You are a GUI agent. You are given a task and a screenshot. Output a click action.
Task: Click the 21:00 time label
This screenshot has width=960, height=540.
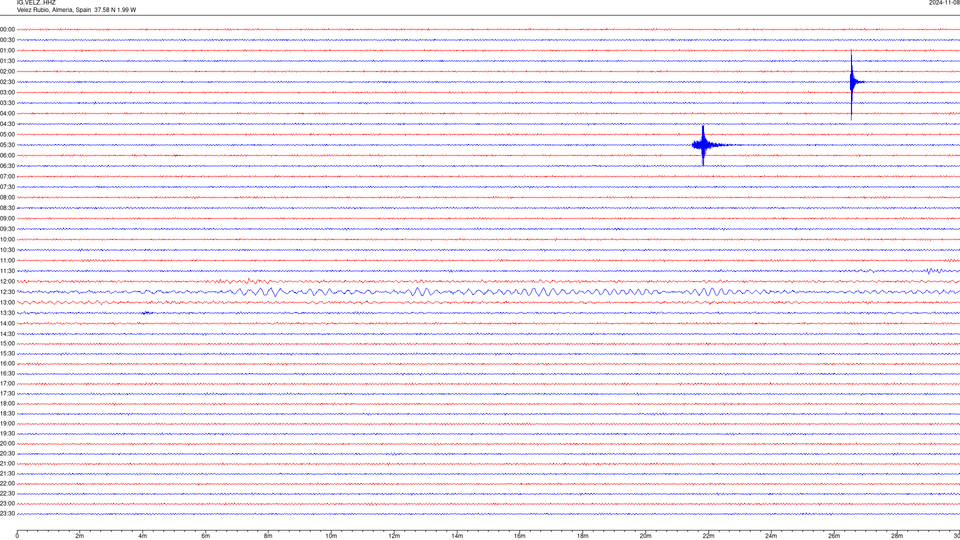(x=7, y=464)
